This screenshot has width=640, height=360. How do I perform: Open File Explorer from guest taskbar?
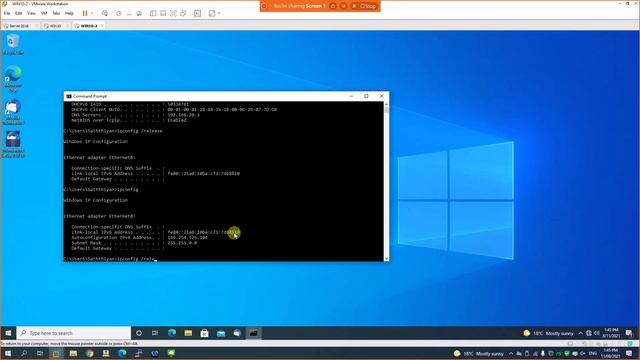click(x=188, y=333)
